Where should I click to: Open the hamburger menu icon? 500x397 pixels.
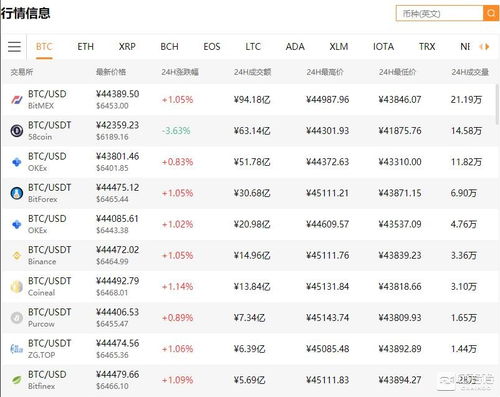[14, 47]
